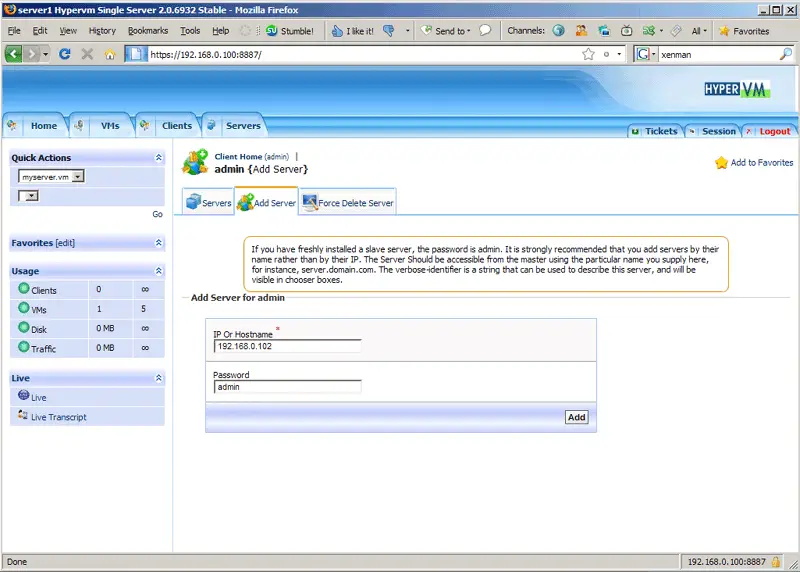The image size is (800, 572).
Task: Expand the All channels dropdown
Action: tap(699, 31)
